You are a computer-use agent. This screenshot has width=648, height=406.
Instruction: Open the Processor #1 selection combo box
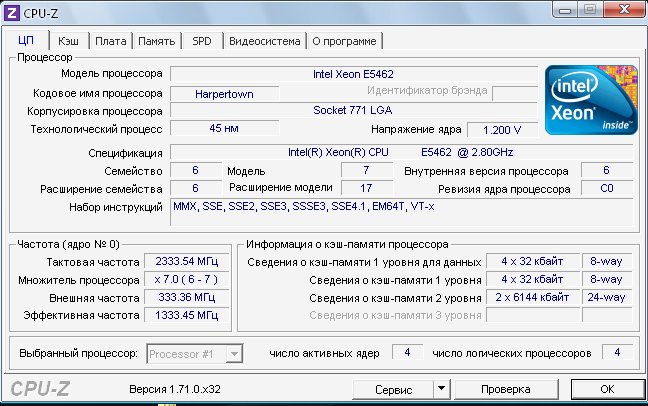coord(195,354)
